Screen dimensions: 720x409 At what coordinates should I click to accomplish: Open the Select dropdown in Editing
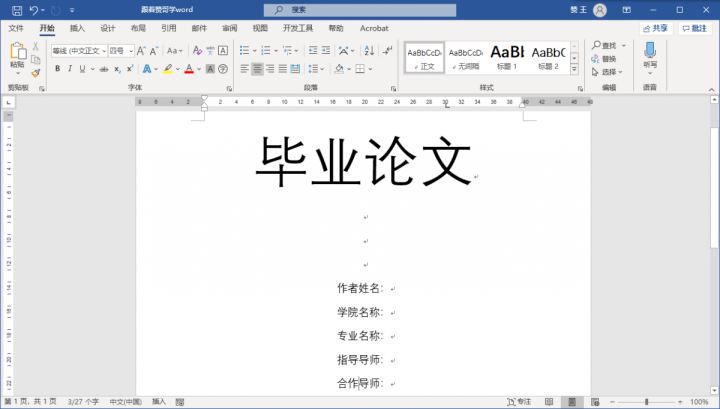(x=607, y=72)
